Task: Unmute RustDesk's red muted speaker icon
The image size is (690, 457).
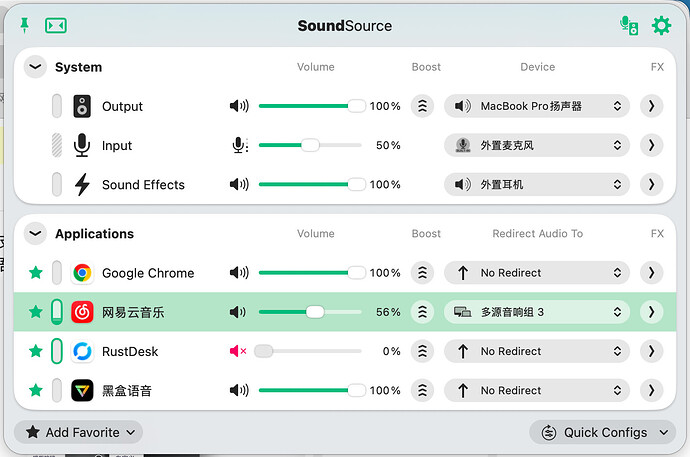Action: [x=238, y=351]
